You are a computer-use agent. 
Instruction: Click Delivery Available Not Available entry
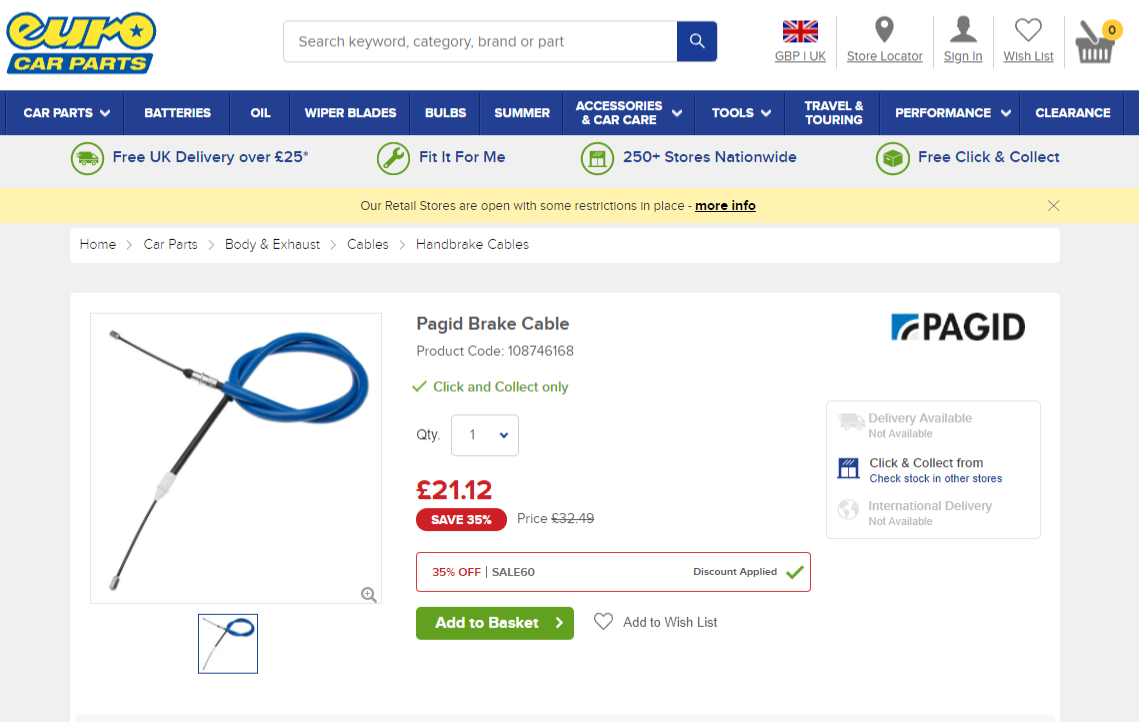(905, 425)
